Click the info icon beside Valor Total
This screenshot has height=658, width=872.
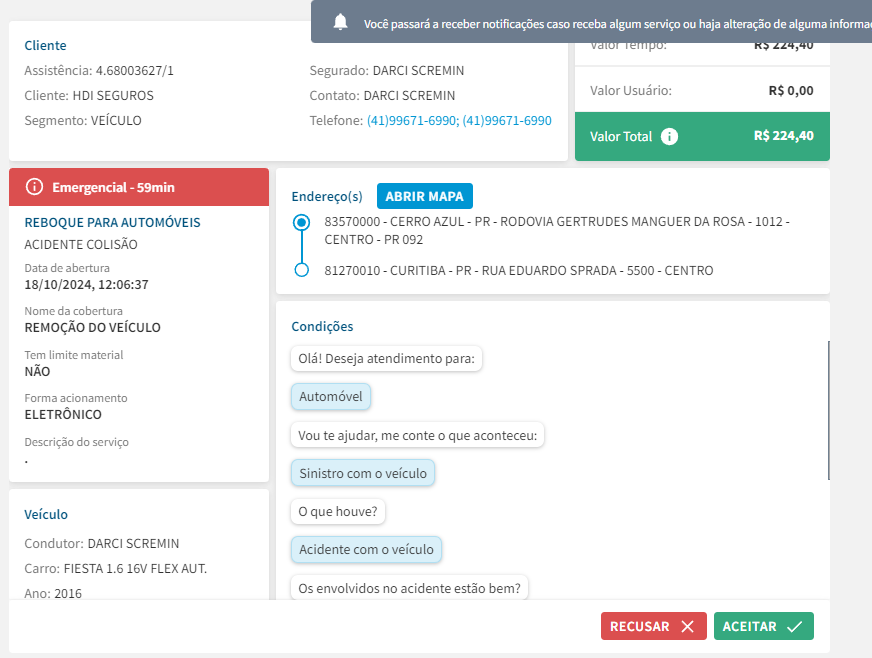tap(670, 137)
